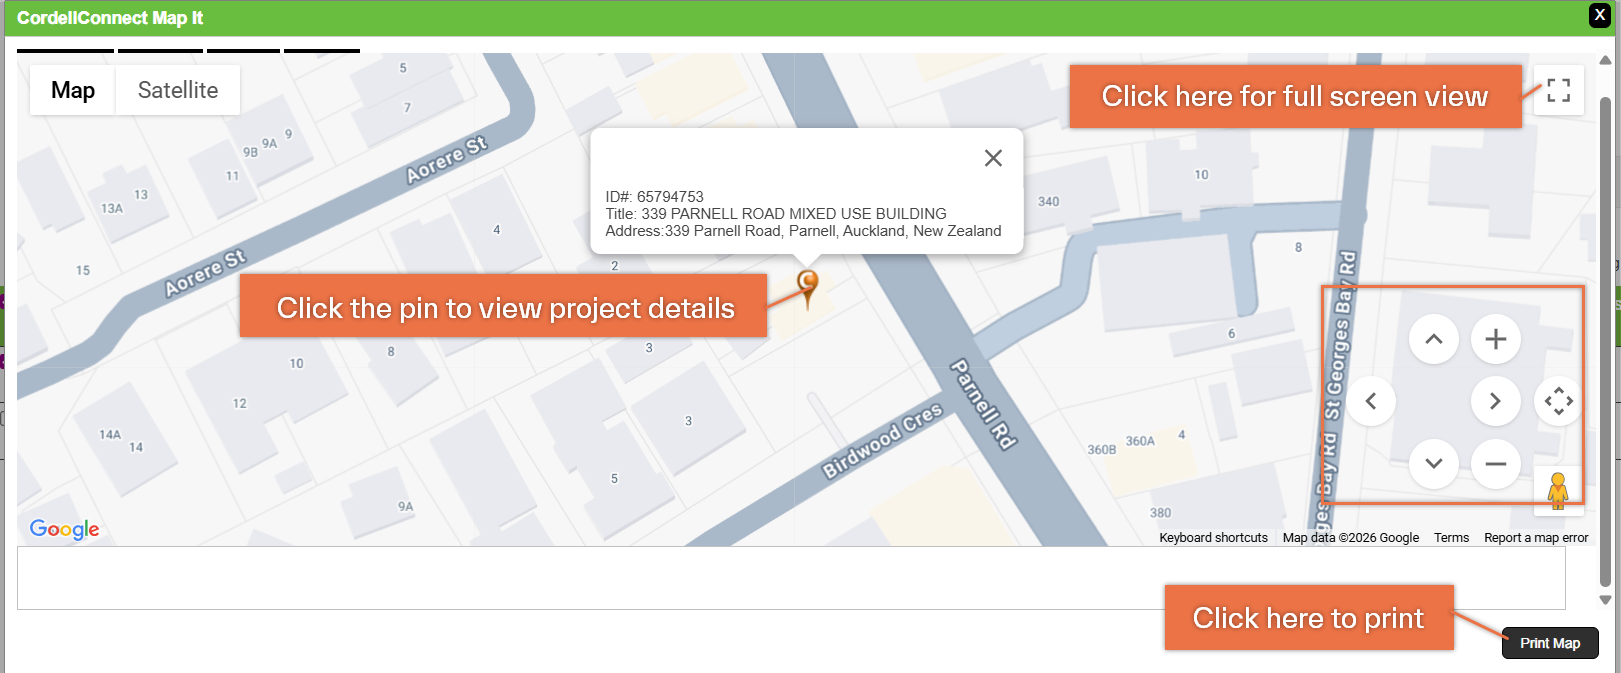Click the dialog vertical scrollbar
This screenshot has height=673, width=1621.
1605,340
